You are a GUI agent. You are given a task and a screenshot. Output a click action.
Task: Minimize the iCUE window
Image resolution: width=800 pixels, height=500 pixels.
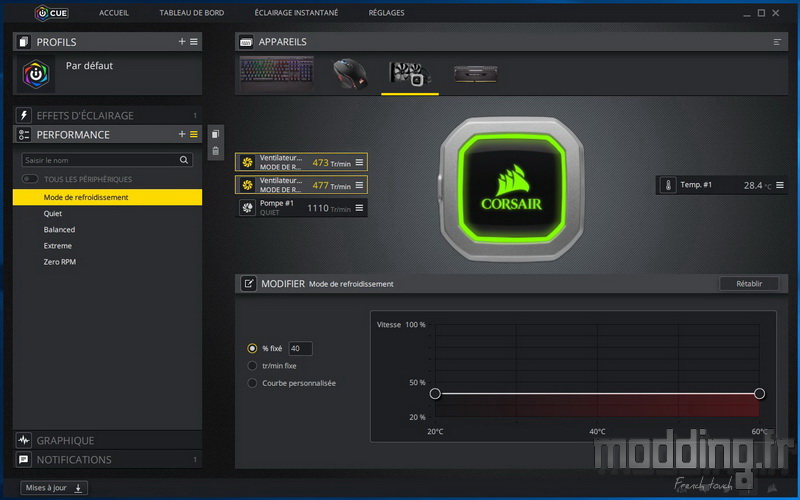(746, 14)
